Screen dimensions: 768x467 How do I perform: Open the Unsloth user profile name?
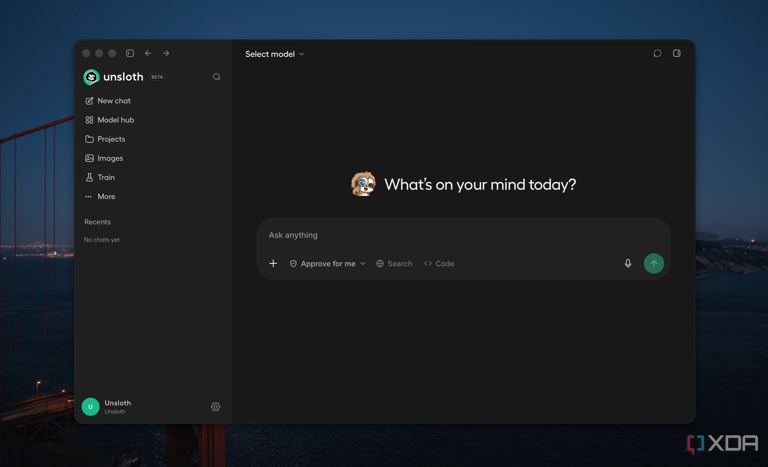tap(118, 403)
